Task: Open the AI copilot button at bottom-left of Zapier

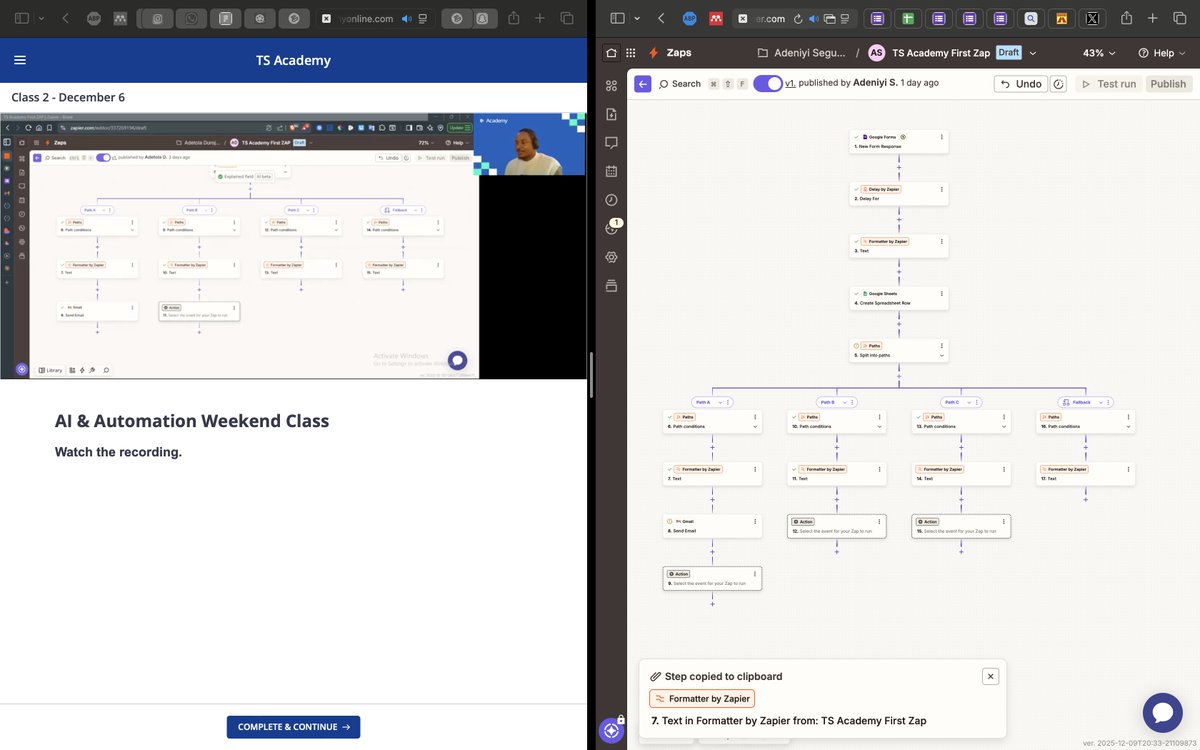Action: point(612,731)
